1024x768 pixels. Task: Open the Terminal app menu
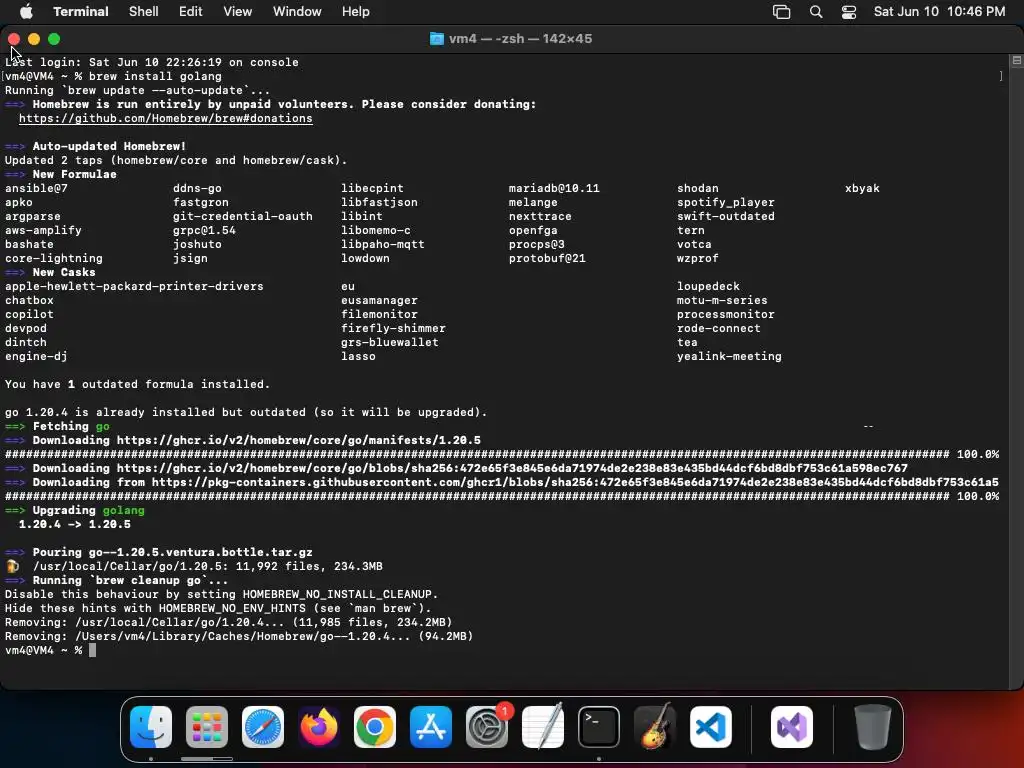(80, 11)
